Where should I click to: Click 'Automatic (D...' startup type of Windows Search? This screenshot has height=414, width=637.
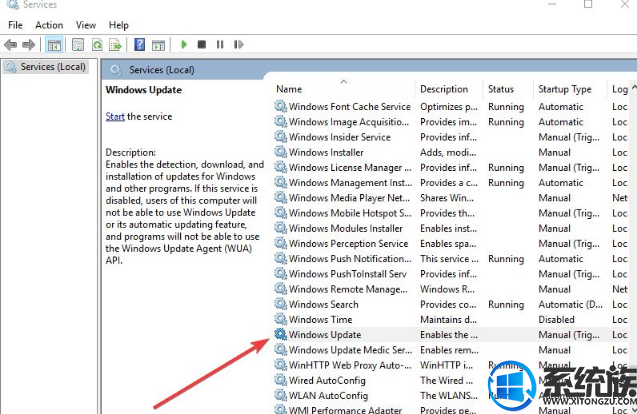(x=570, y=304)
